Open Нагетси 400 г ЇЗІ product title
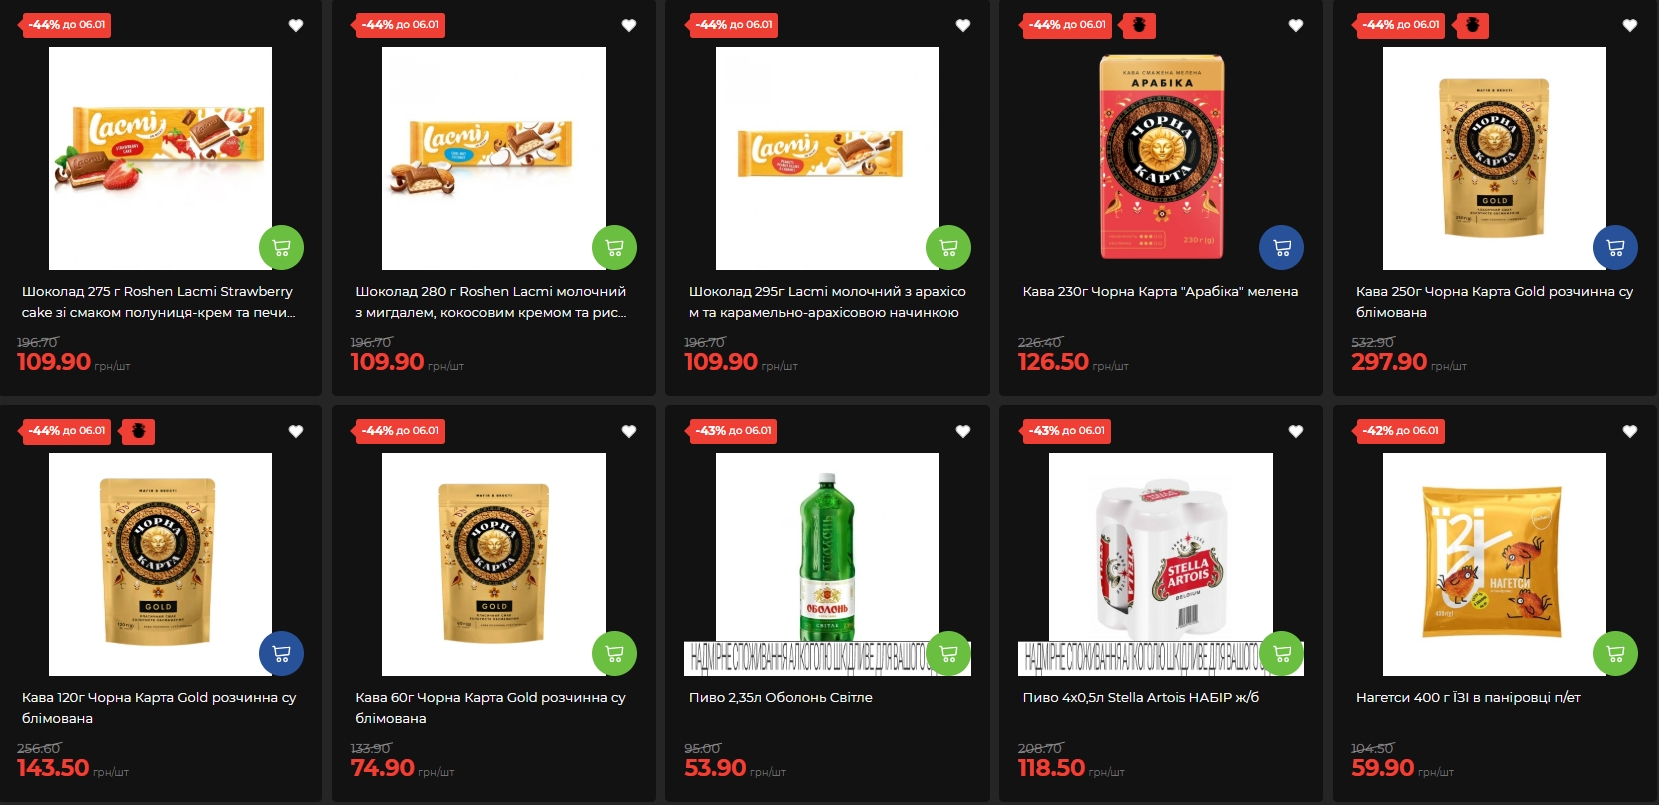The image size is (1659, 805). 1468,697
